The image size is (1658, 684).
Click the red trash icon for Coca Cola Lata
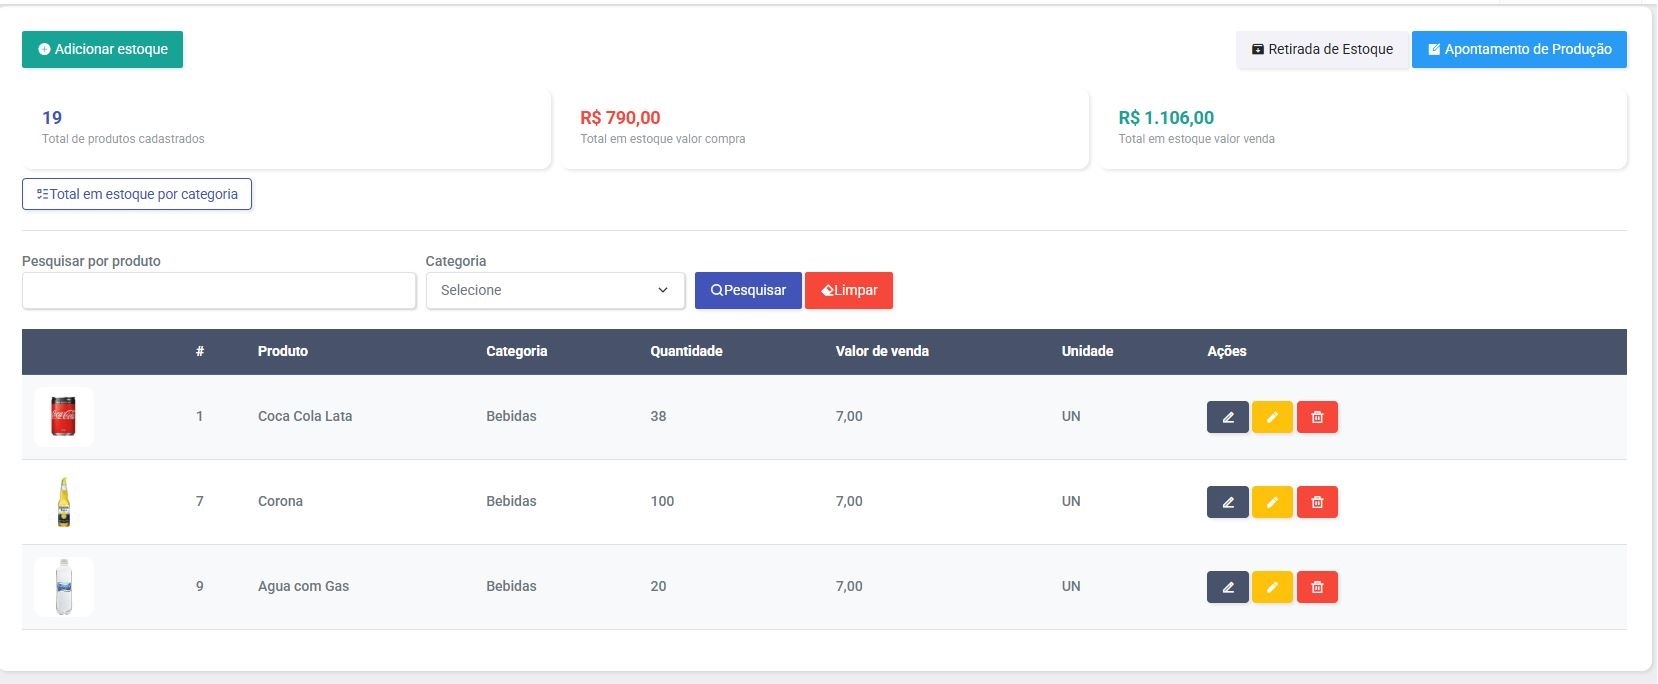coord(1317,417)
